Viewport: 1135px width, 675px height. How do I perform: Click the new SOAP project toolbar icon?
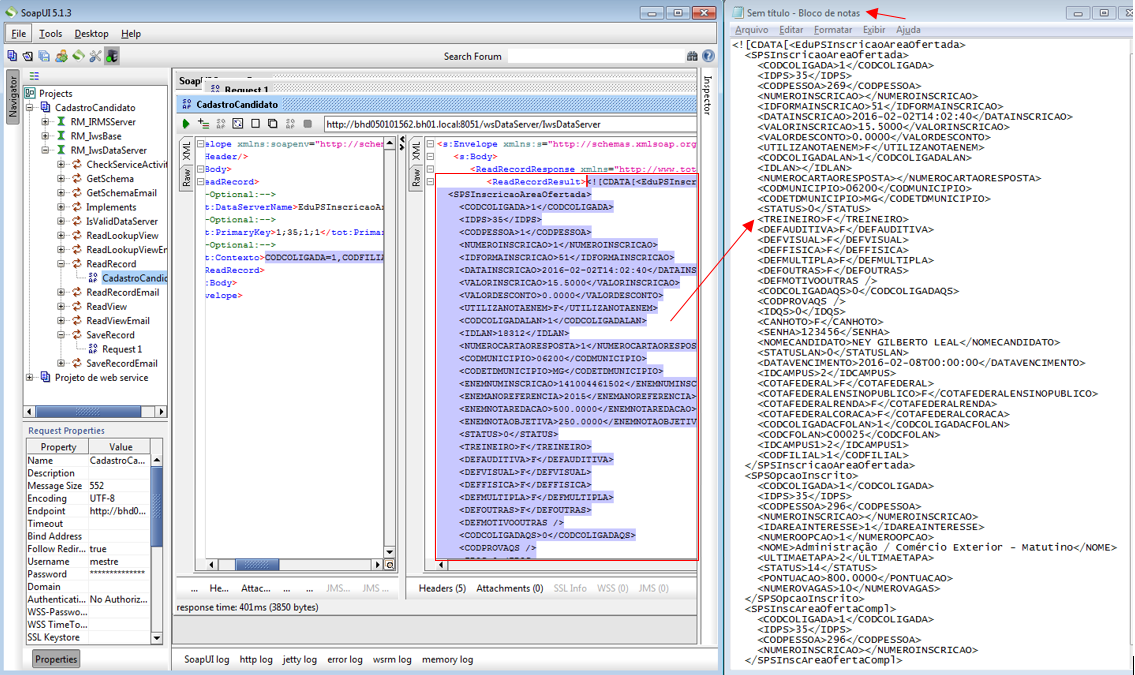pyautogui.click(x=12, y=56)
